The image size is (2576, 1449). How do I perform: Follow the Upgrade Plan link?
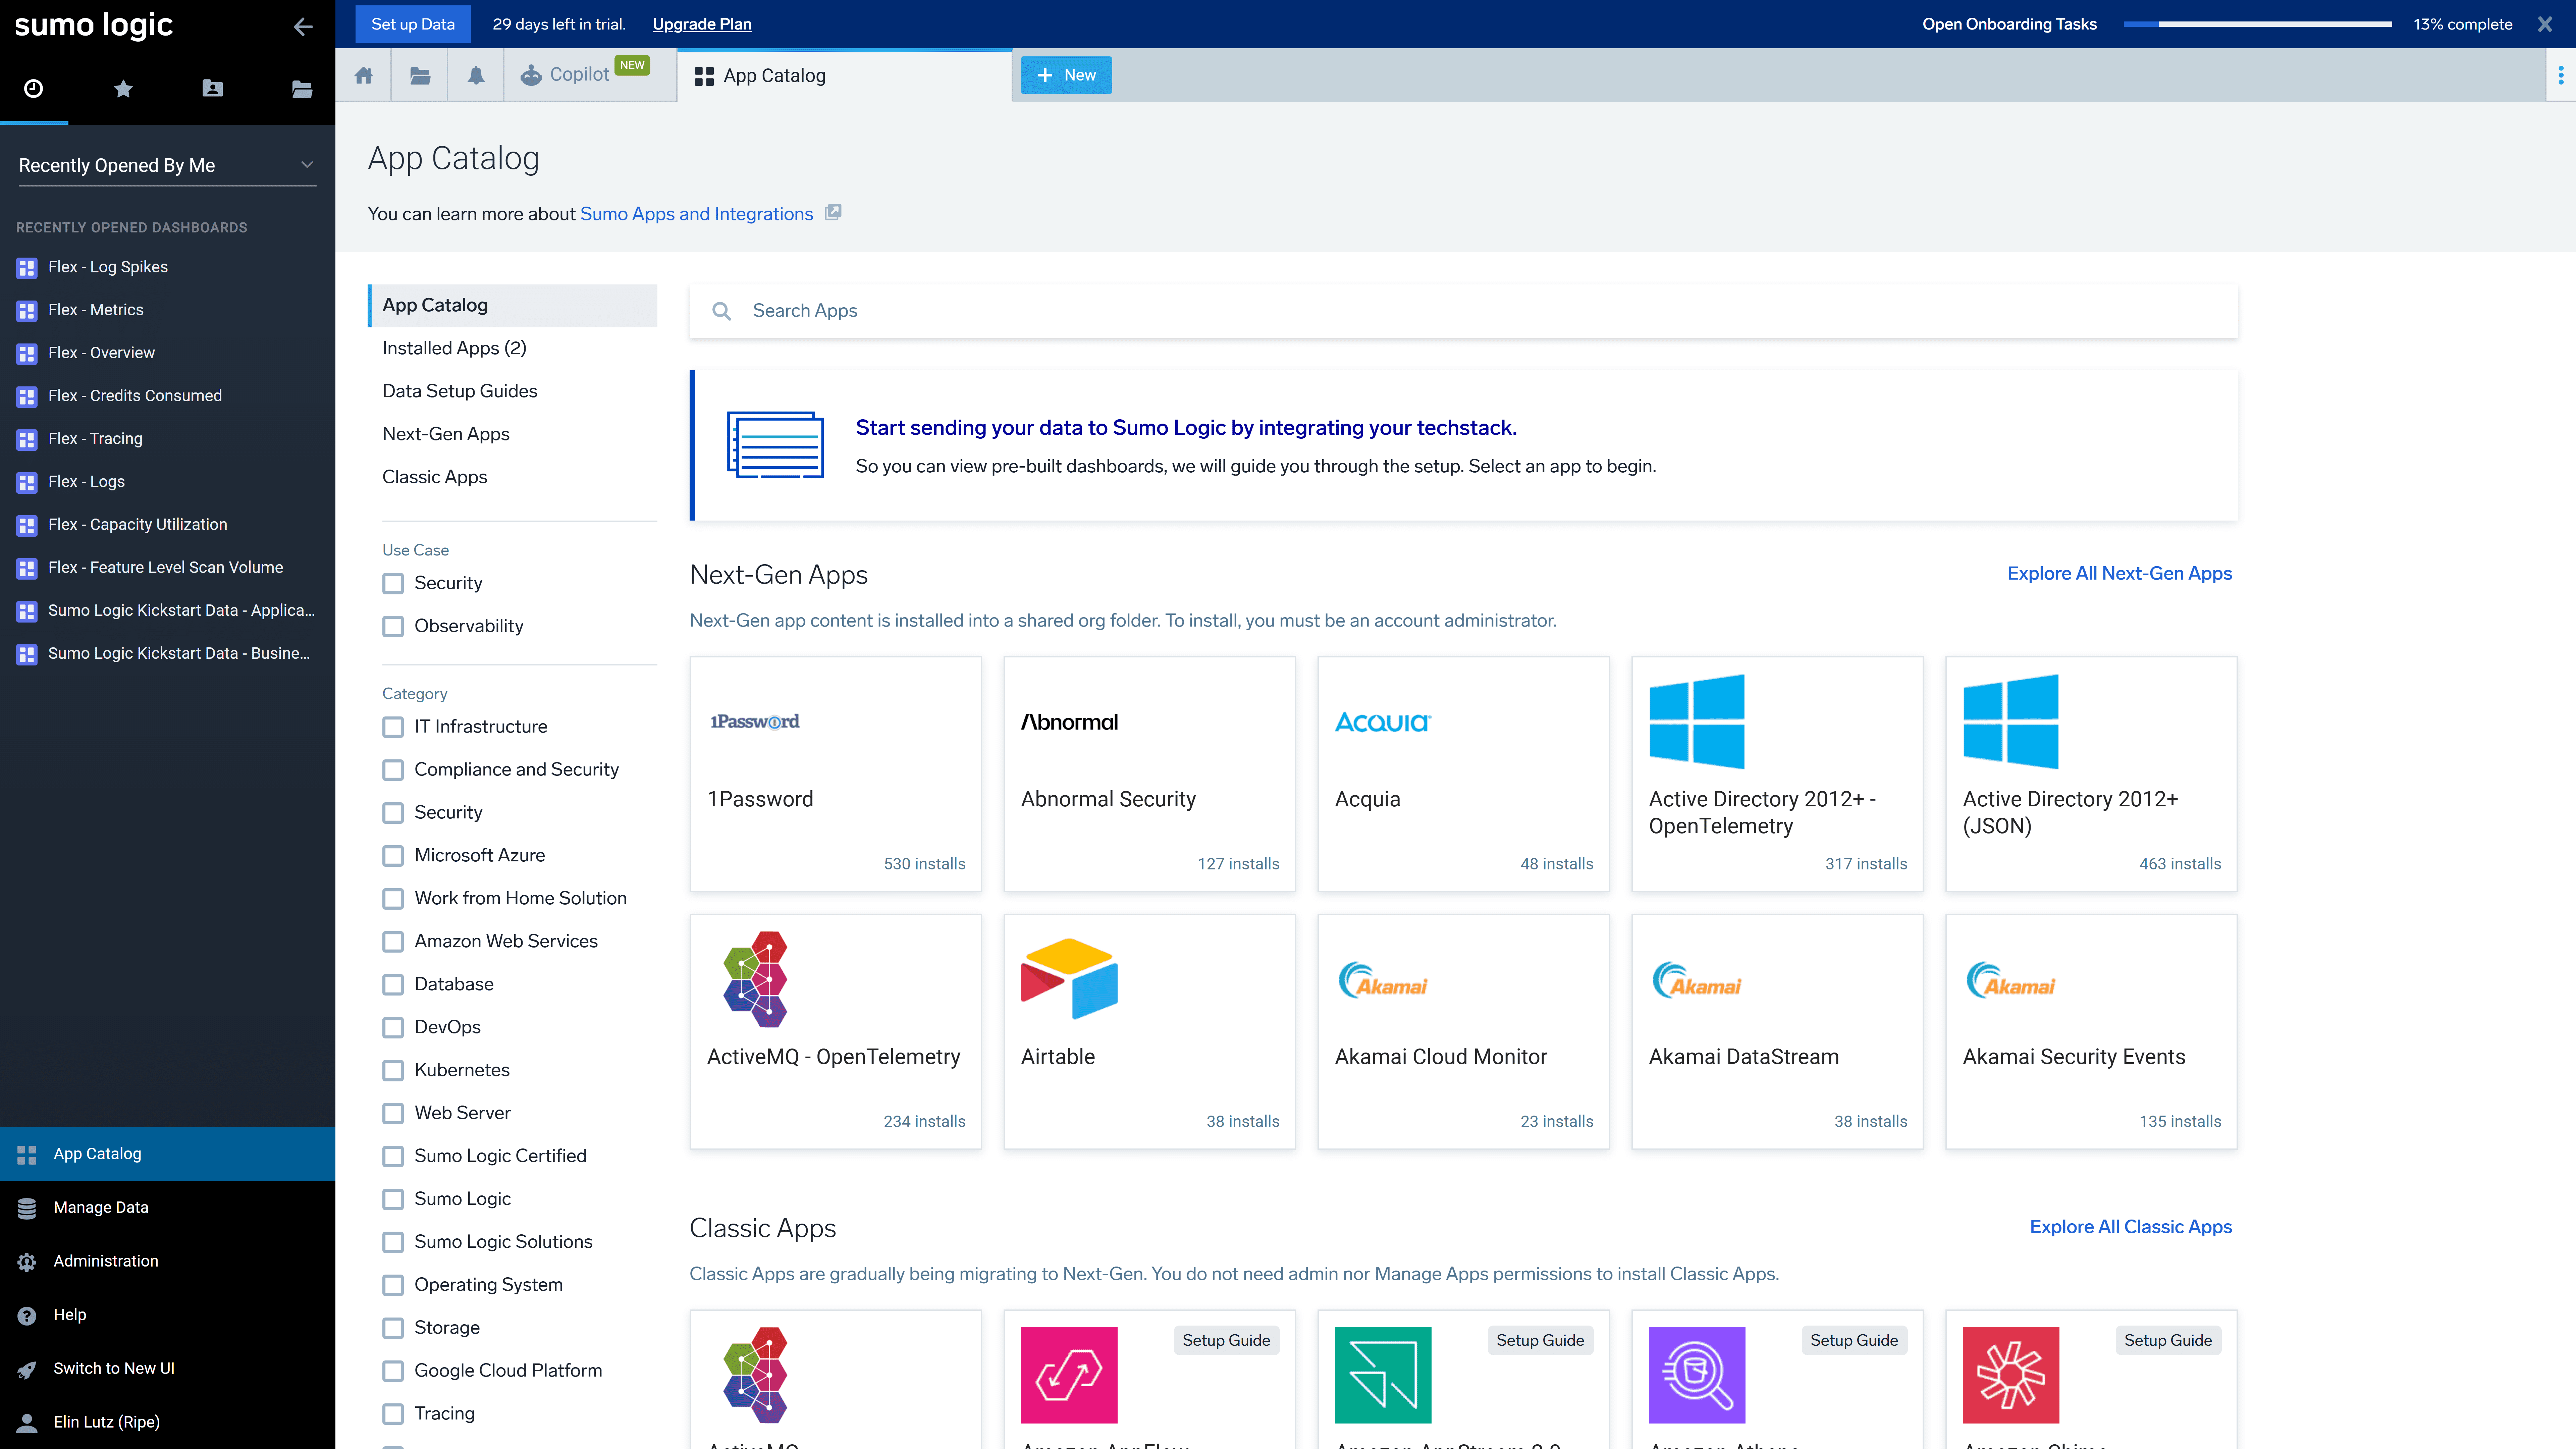click(702, 24)
